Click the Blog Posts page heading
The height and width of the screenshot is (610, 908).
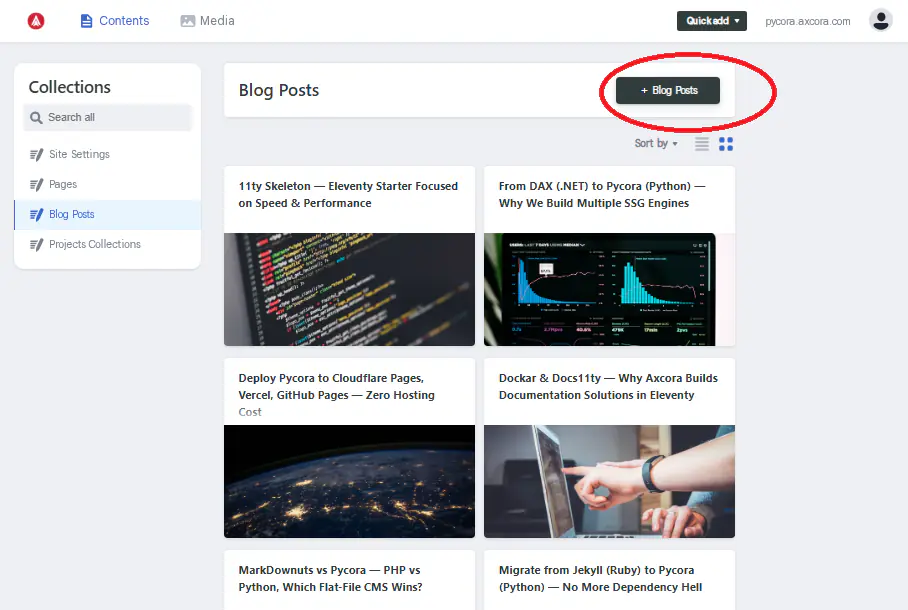(x=279, y=90)
